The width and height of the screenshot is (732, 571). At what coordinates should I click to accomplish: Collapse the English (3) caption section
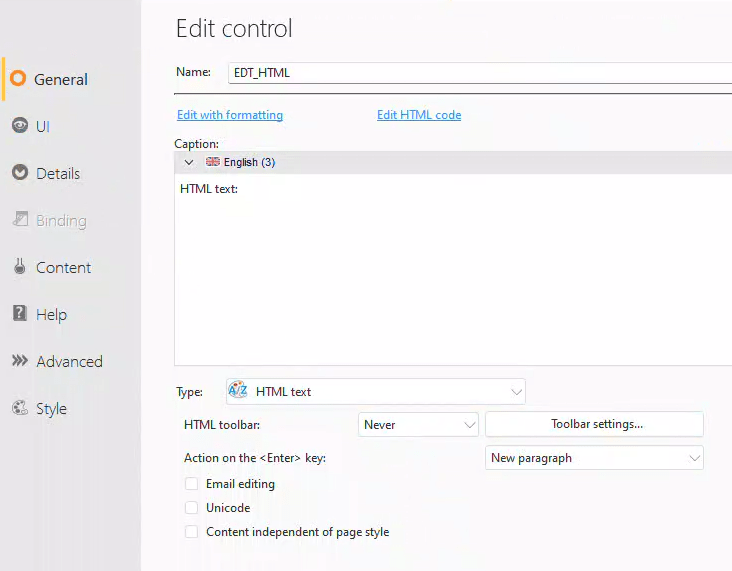(189, 162)
